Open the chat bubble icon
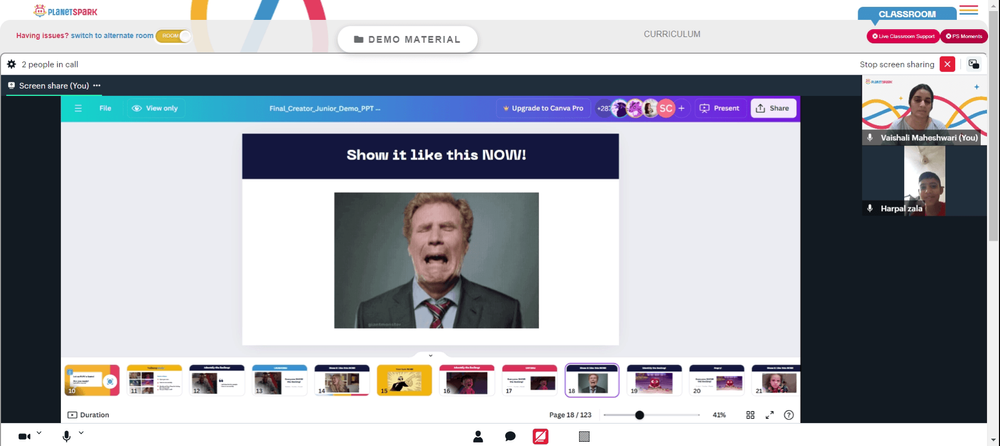1000x446 pixels. tap(510, 436)
